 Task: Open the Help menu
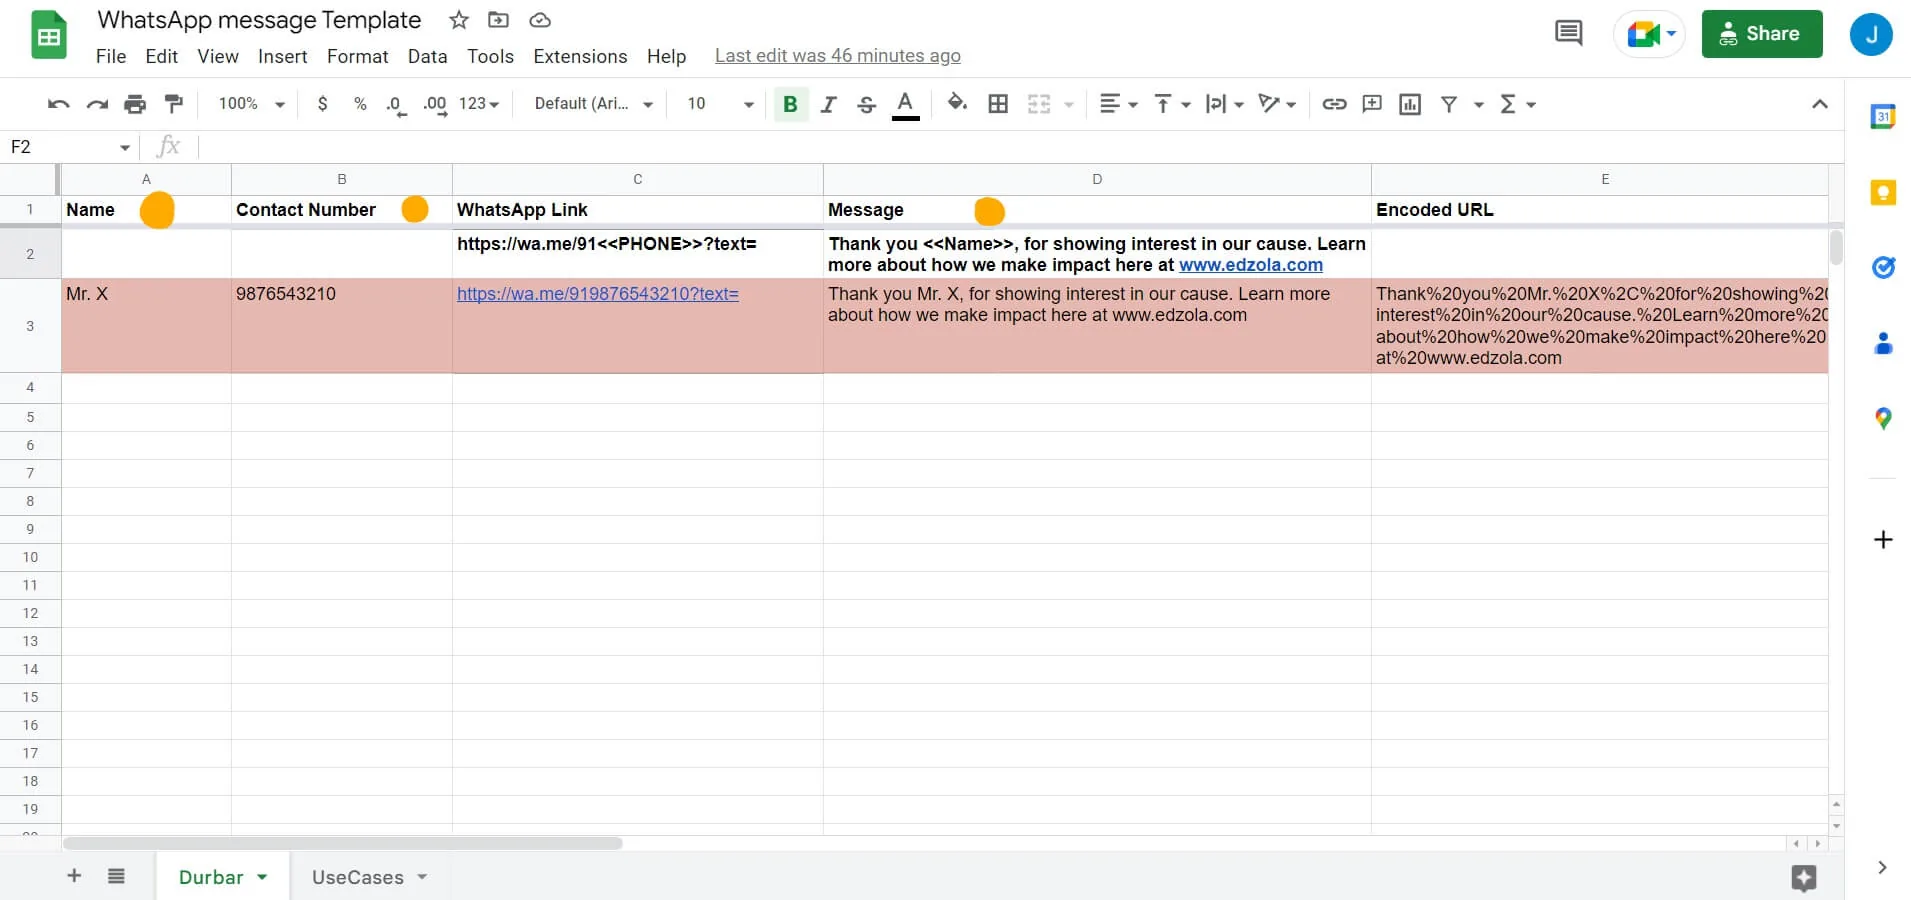tap(666, 56)
